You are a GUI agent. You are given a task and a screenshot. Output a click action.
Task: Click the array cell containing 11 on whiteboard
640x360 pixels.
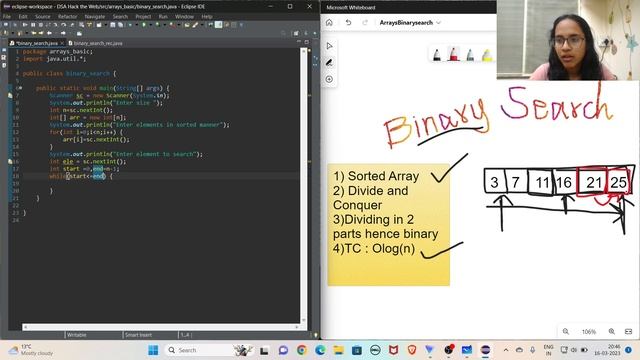click(x=540, y=181)
